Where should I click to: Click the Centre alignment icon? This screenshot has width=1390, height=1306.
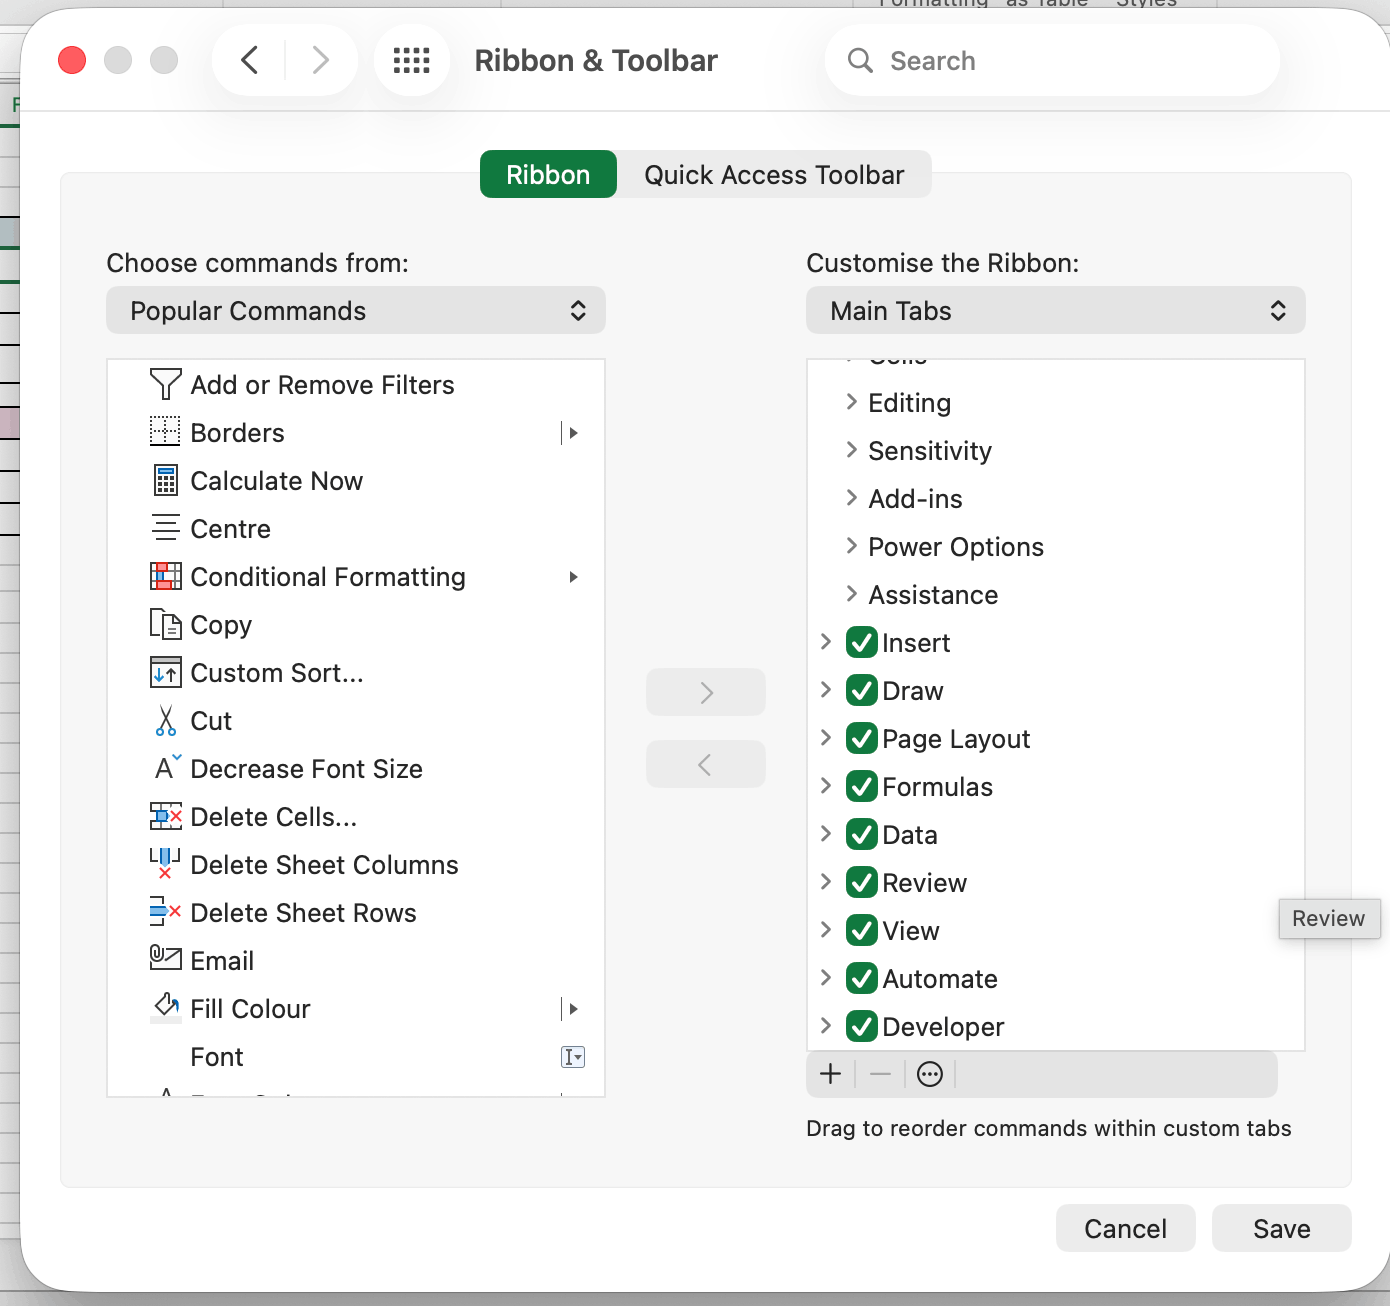165,528
